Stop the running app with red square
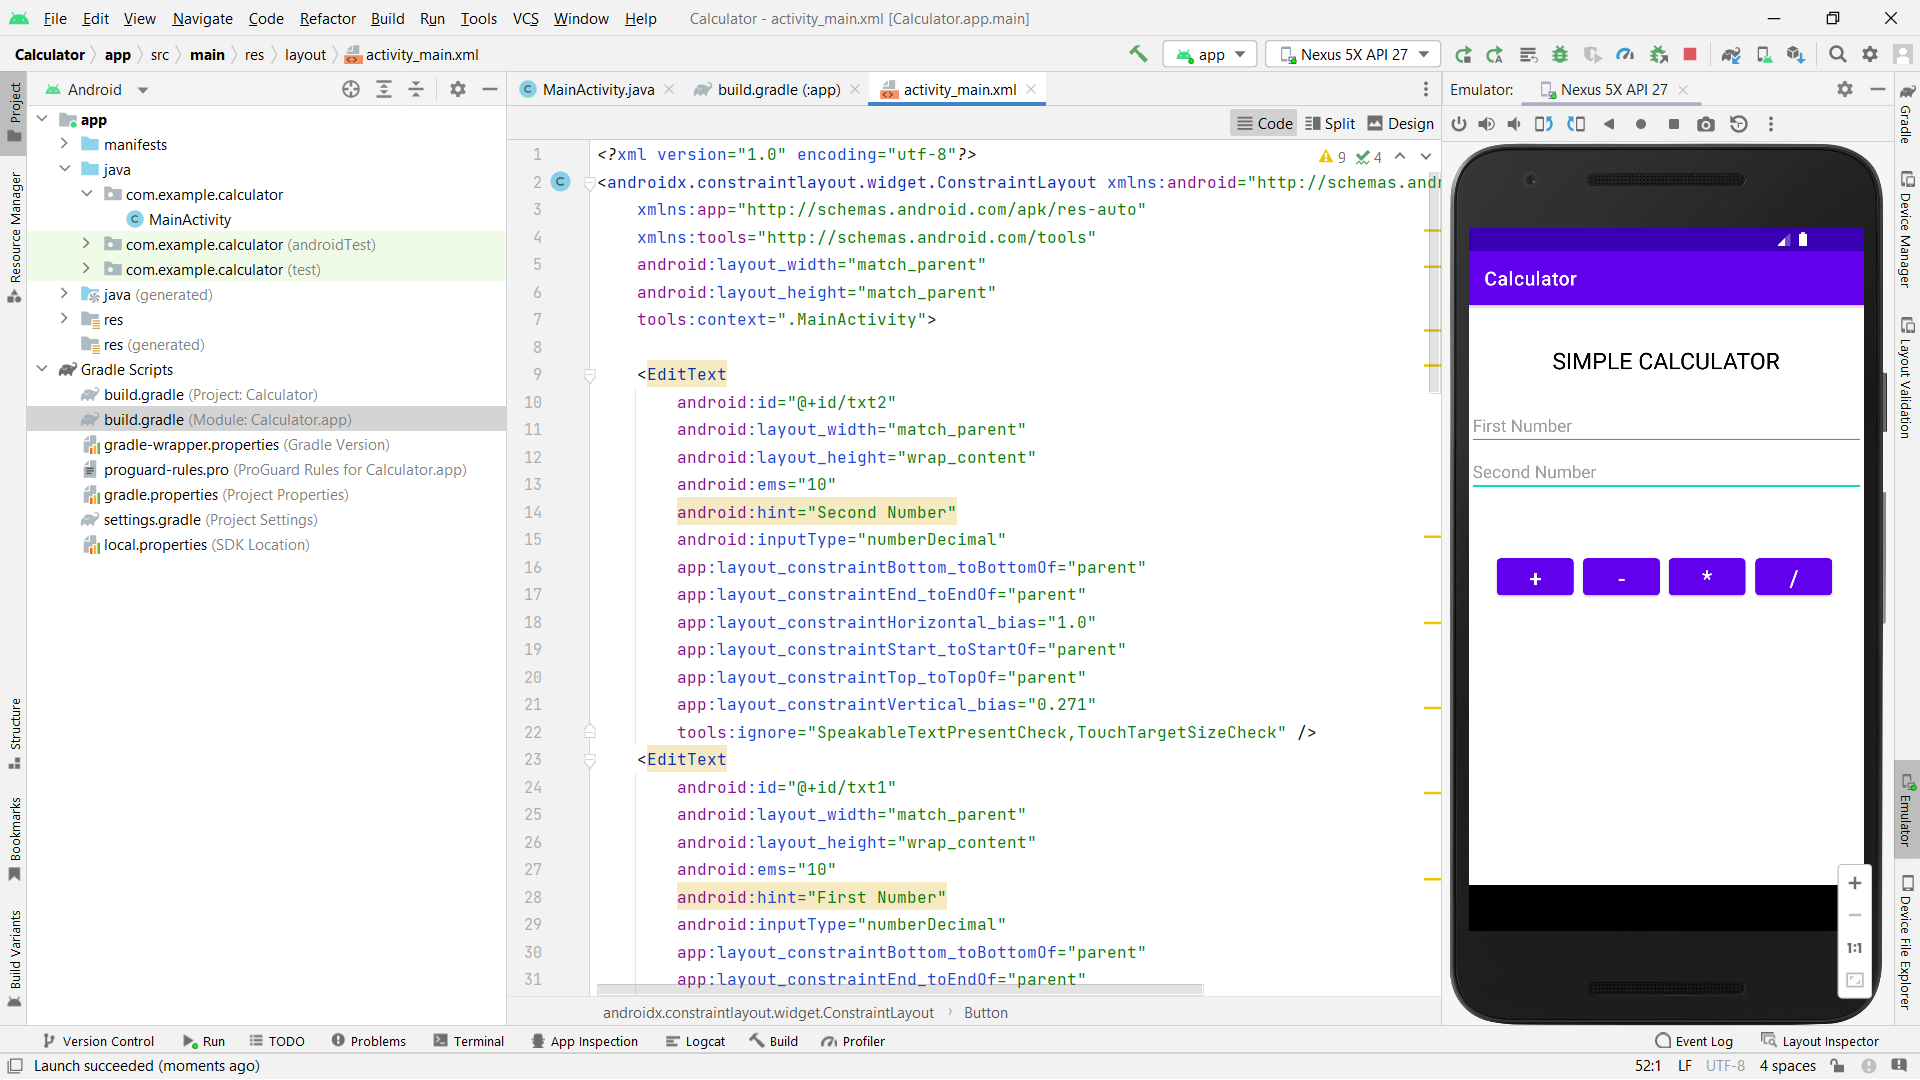Screen dimensions: 1920x1080 [x=1690, y=54]
